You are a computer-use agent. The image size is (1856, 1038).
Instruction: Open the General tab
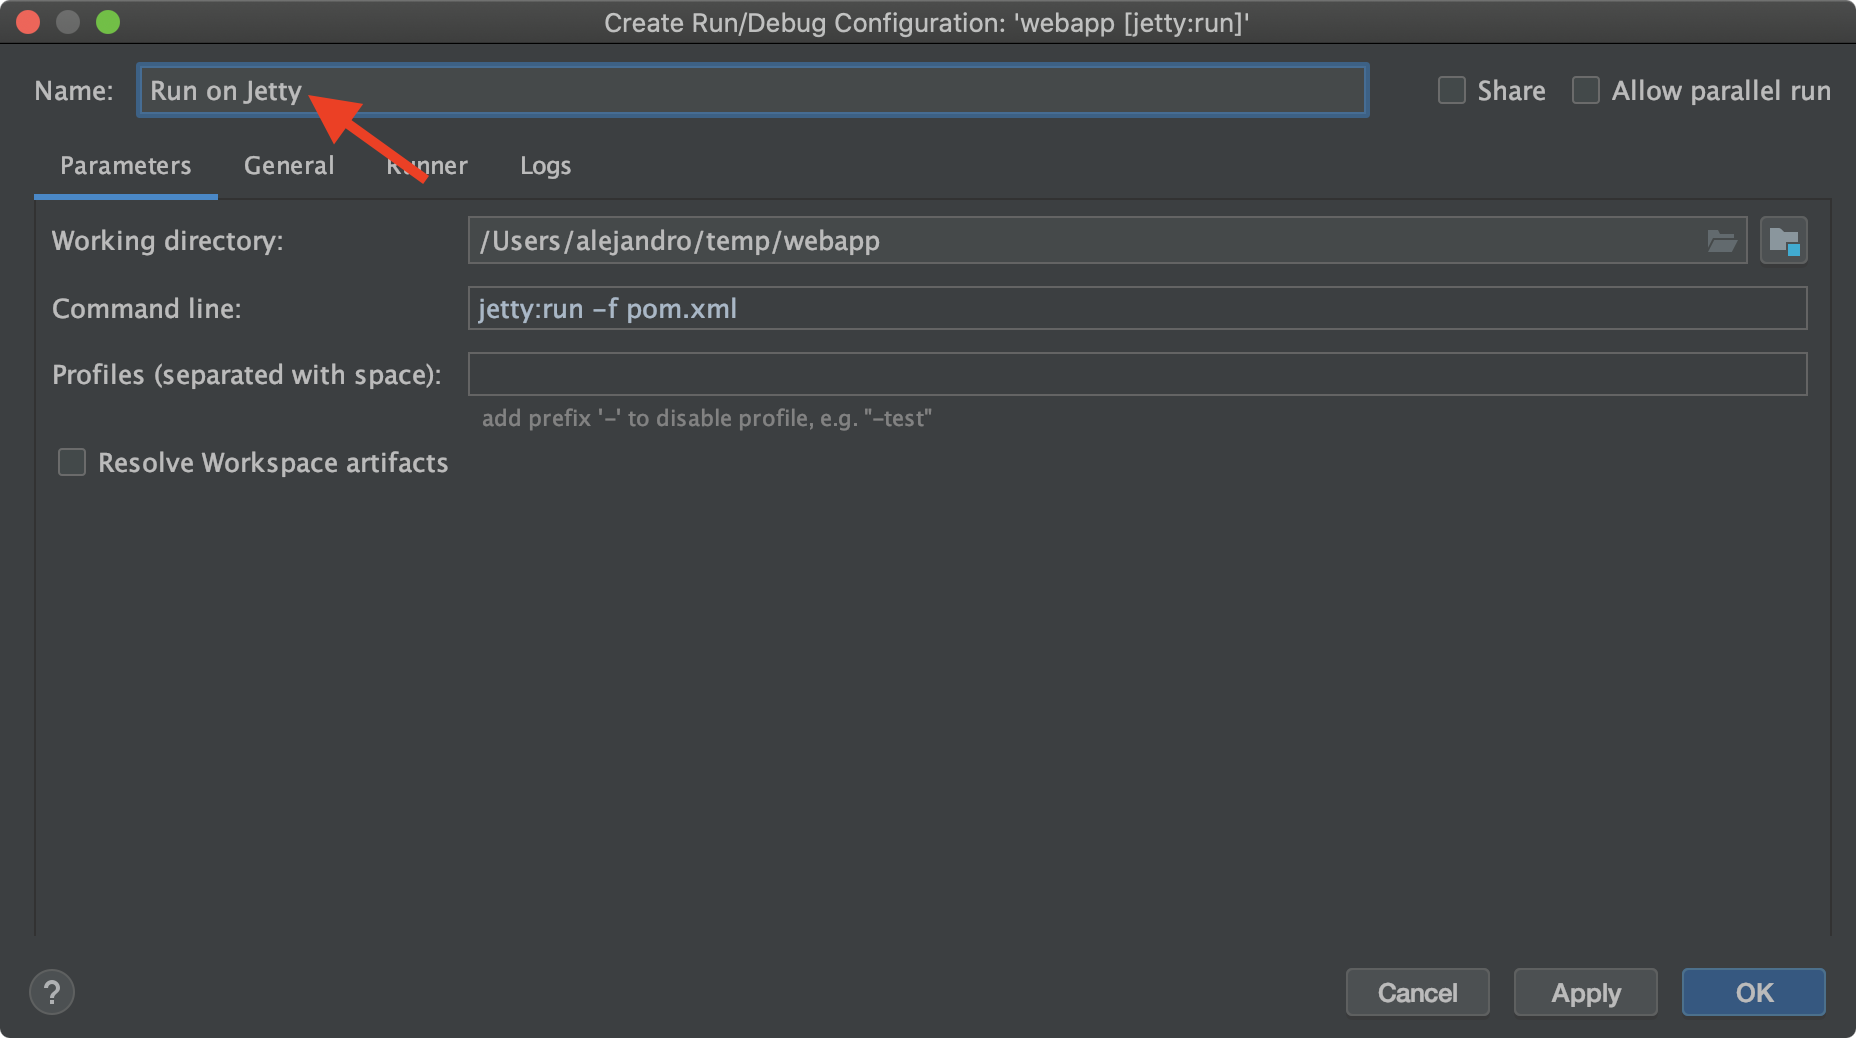point(289,166)
